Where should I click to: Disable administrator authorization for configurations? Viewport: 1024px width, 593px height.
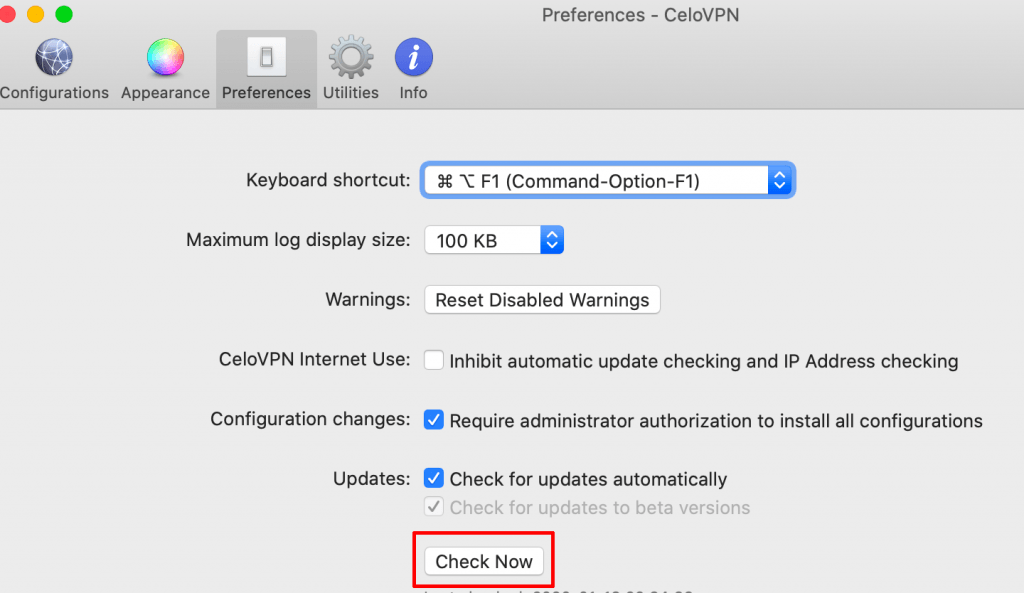433,419
